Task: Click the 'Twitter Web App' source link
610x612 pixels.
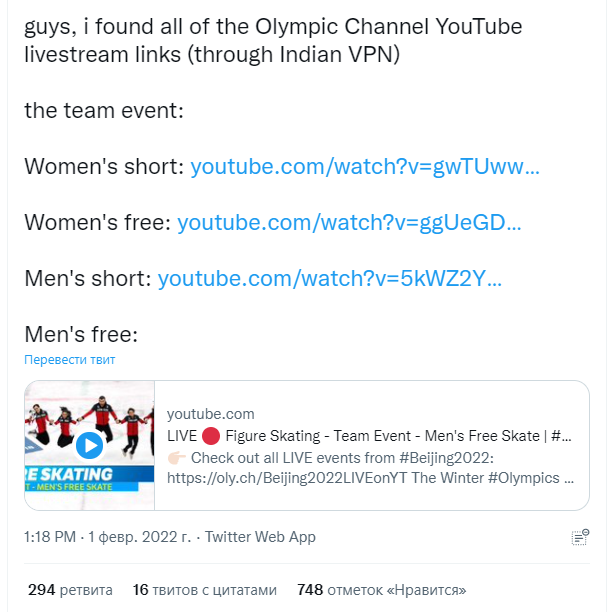Action: pos(261,537)
